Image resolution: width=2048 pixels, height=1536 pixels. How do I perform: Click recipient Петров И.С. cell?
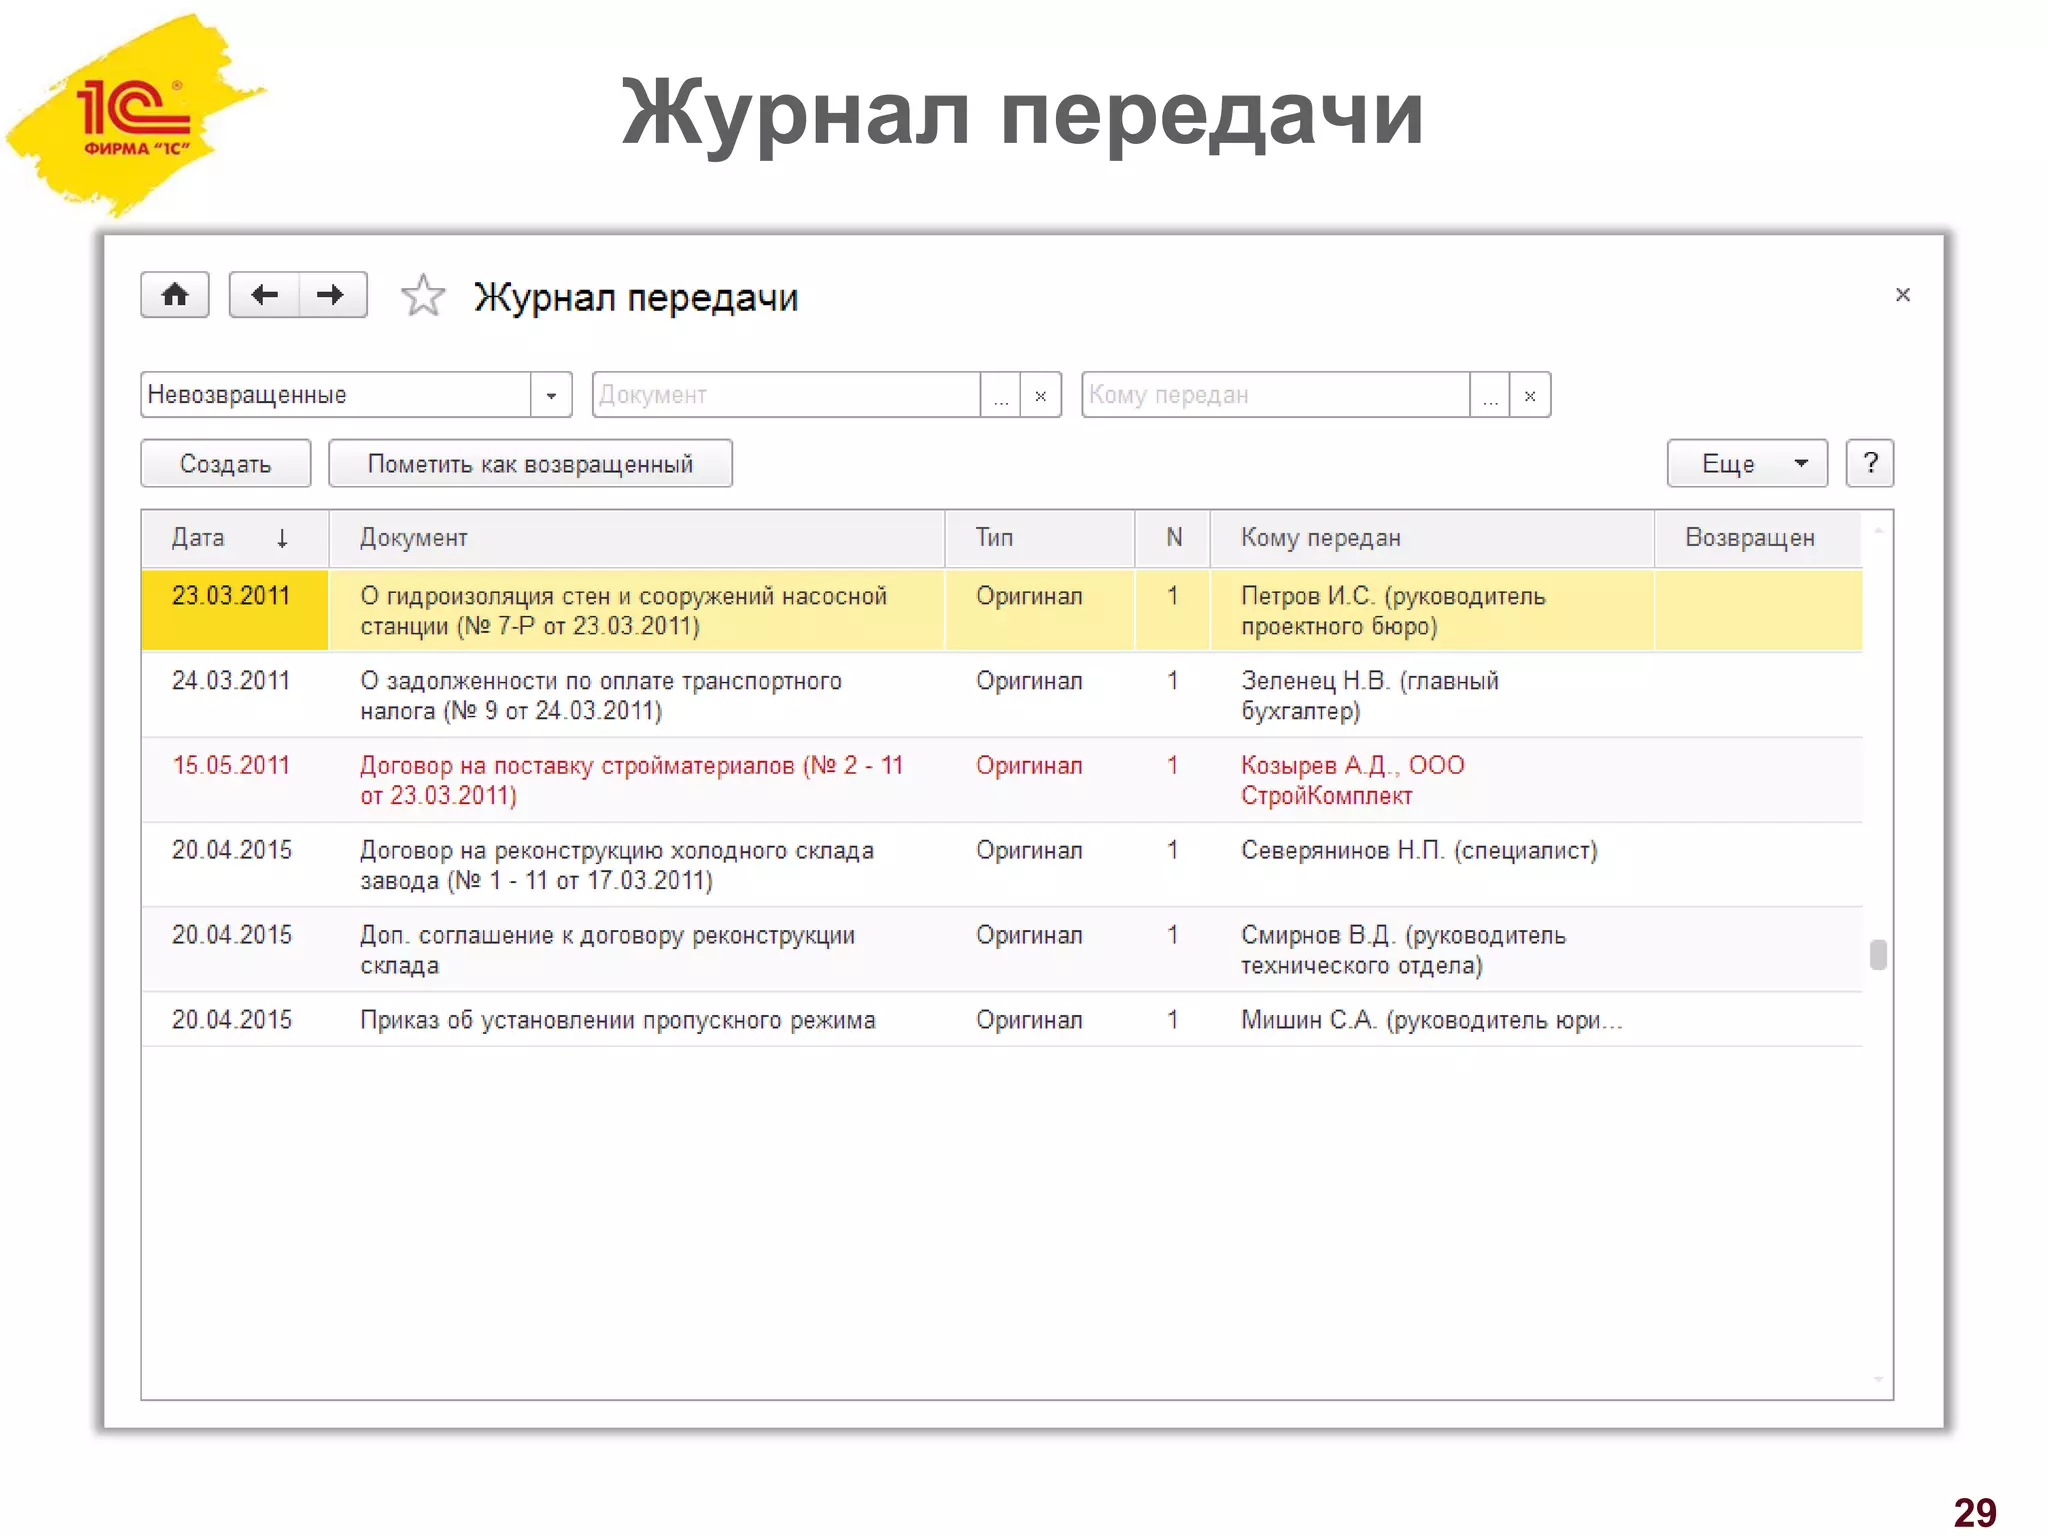[x=1432, y=610]
